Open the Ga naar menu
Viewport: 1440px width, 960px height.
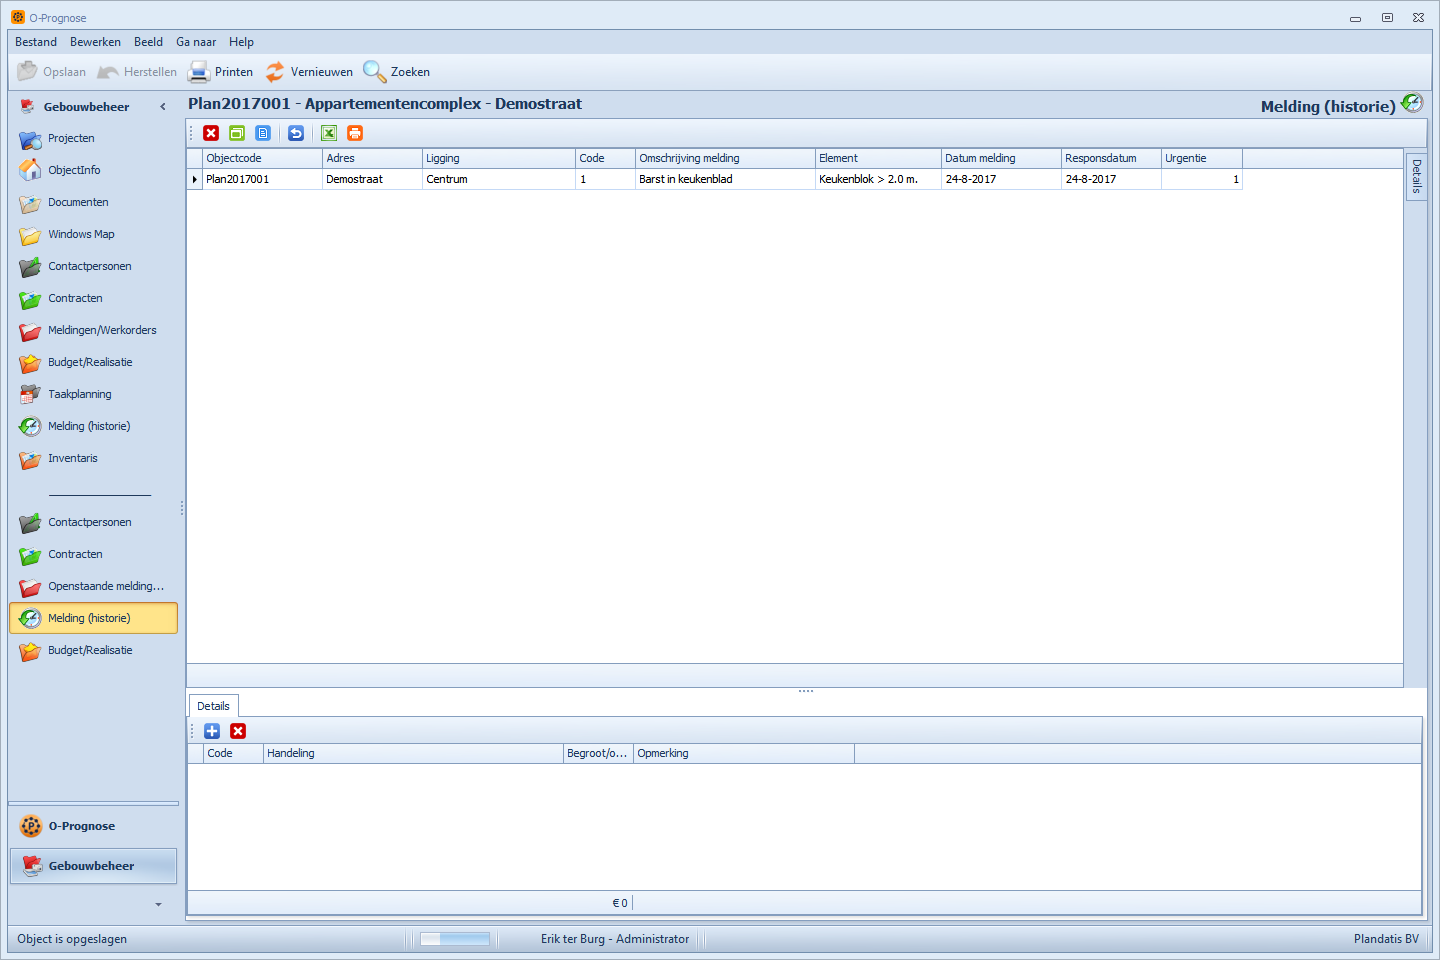click(x=196, y=42)
